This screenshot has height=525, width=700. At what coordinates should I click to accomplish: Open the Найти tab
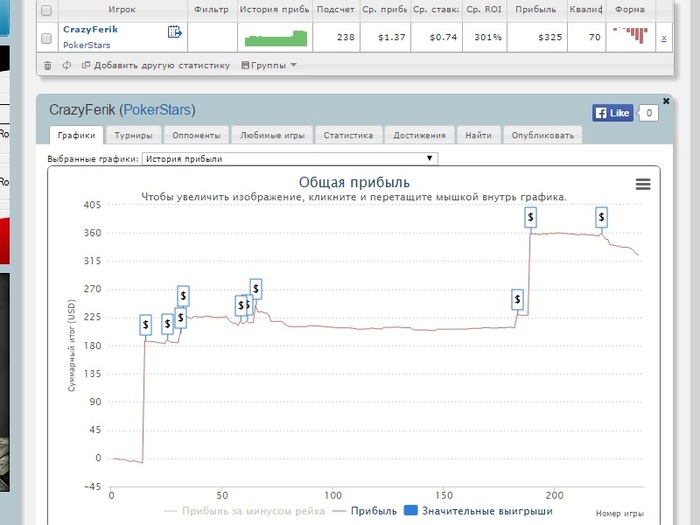tap(478, 135)
